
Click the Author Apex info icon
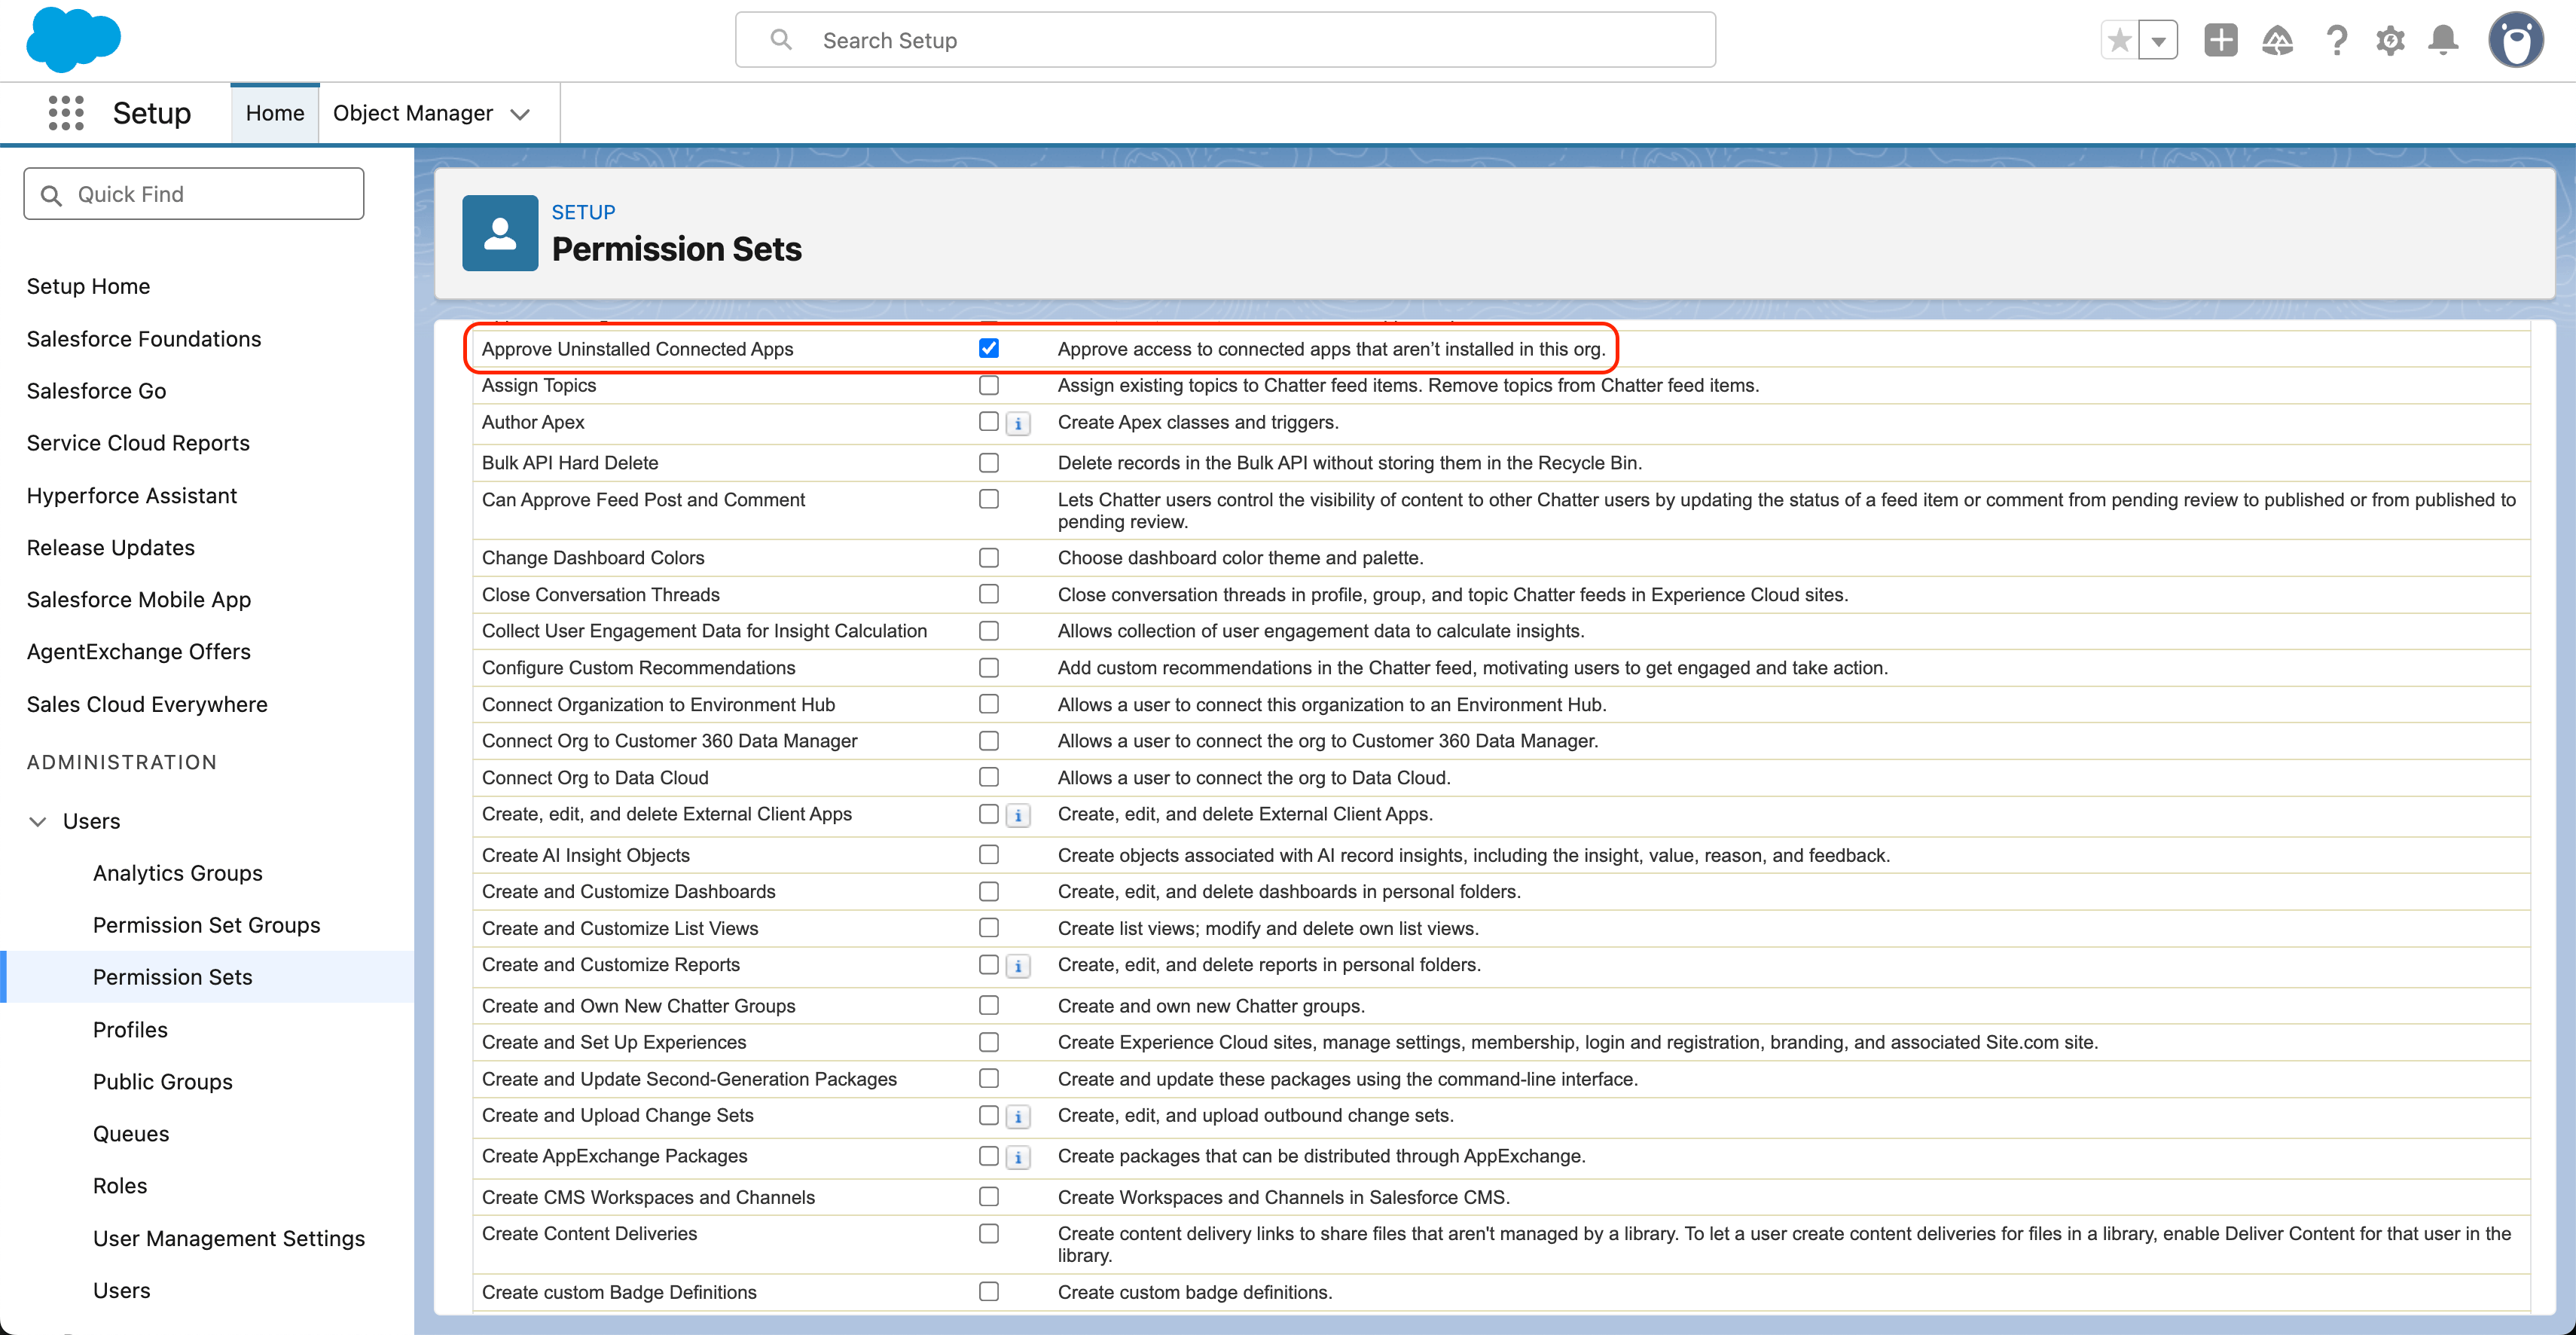click(x=1018, y=424)
